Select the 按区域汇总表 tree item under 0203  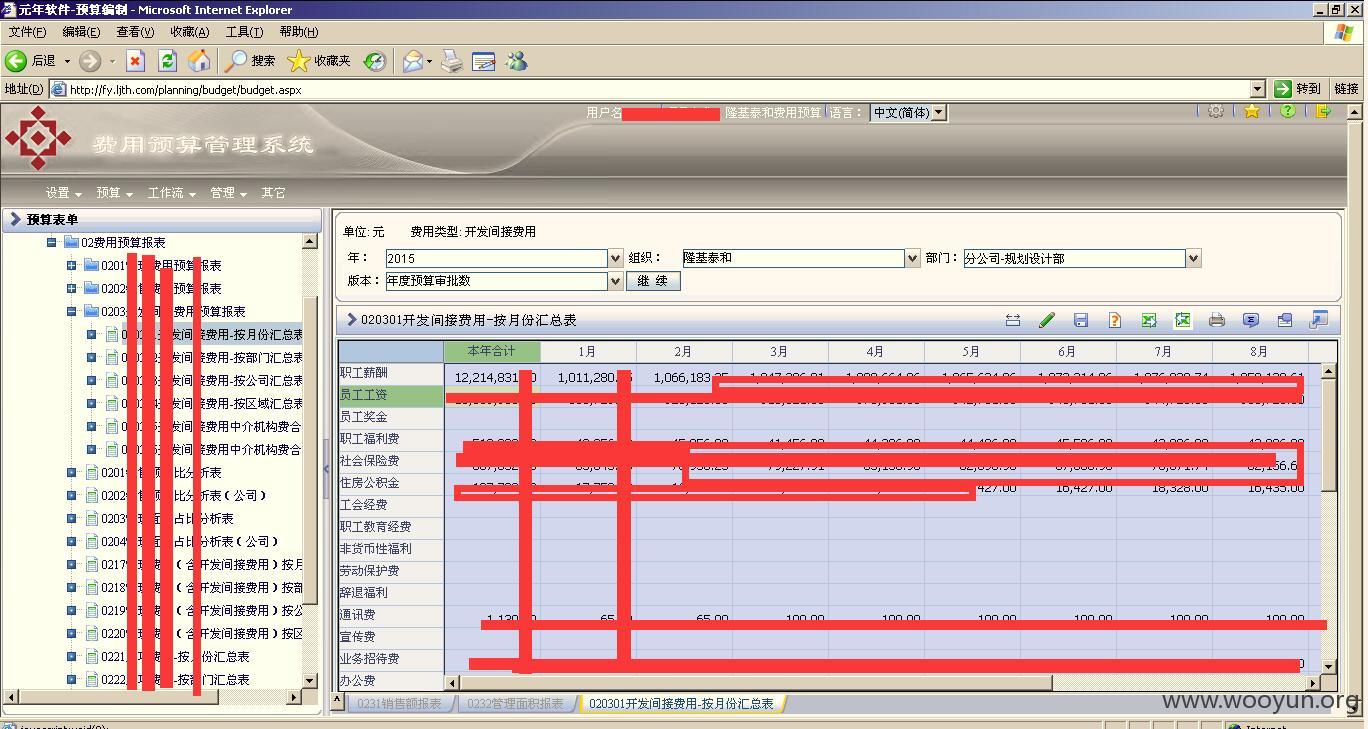click(212, 403)
